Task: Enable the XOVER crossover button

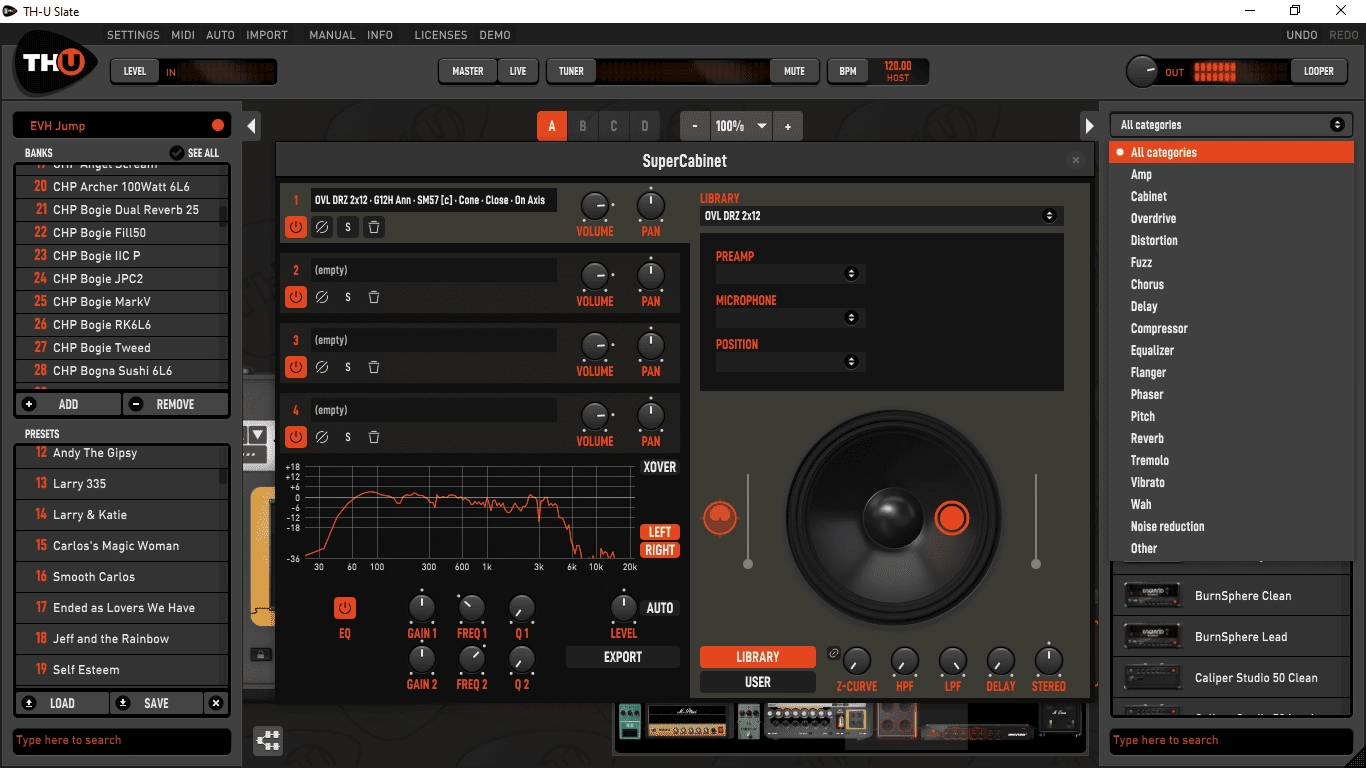Action: coord(660,467)
